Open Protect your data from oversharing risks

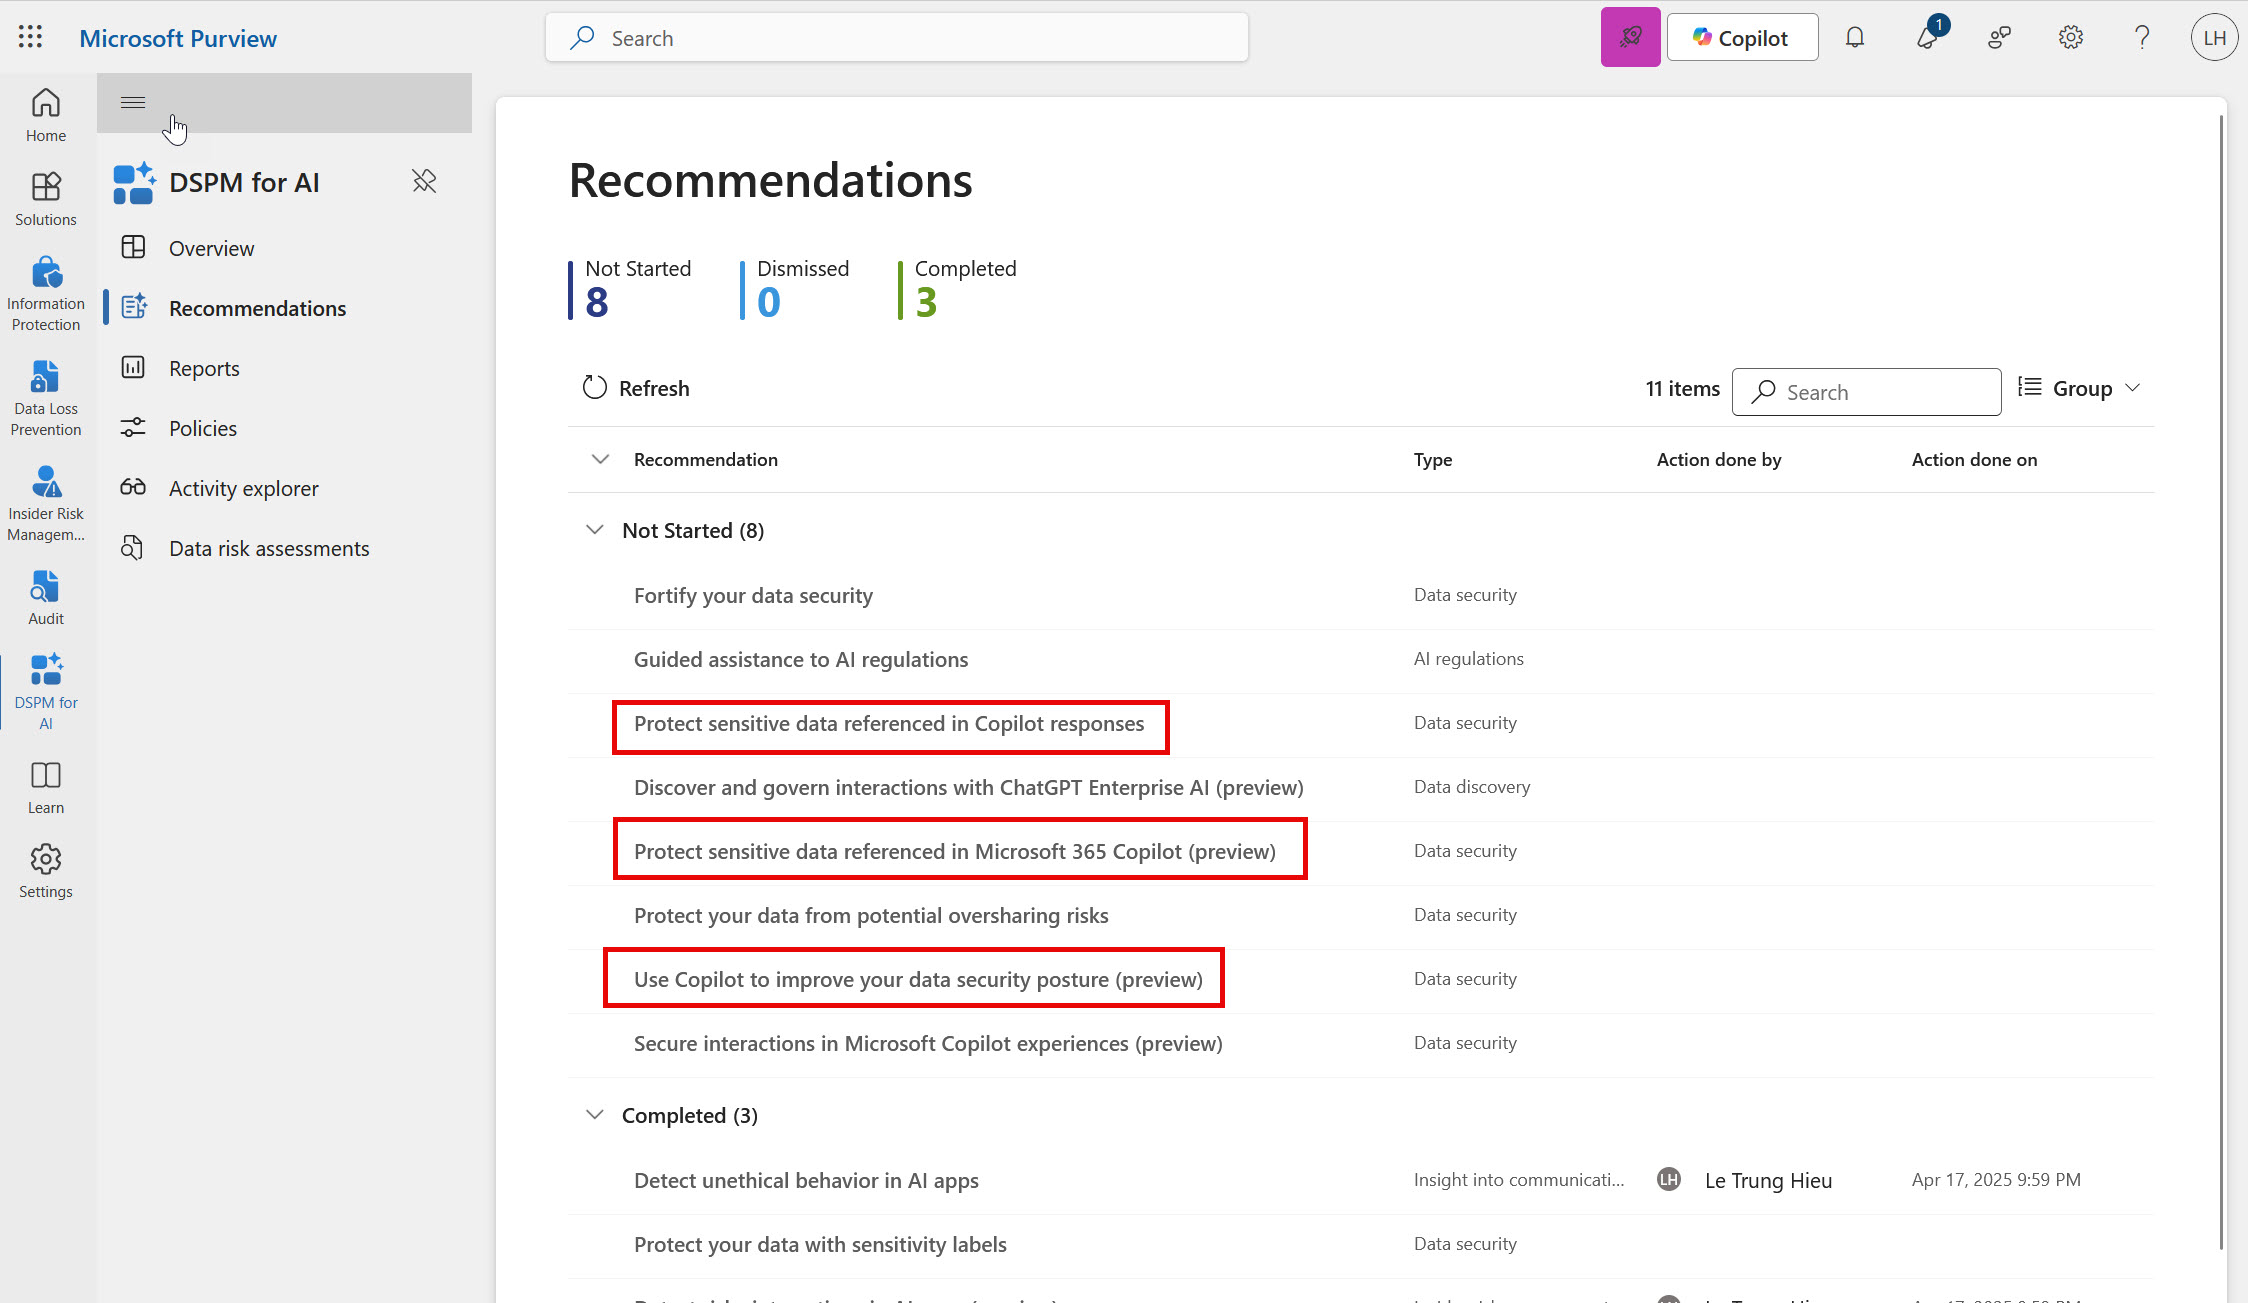point(871,915)
